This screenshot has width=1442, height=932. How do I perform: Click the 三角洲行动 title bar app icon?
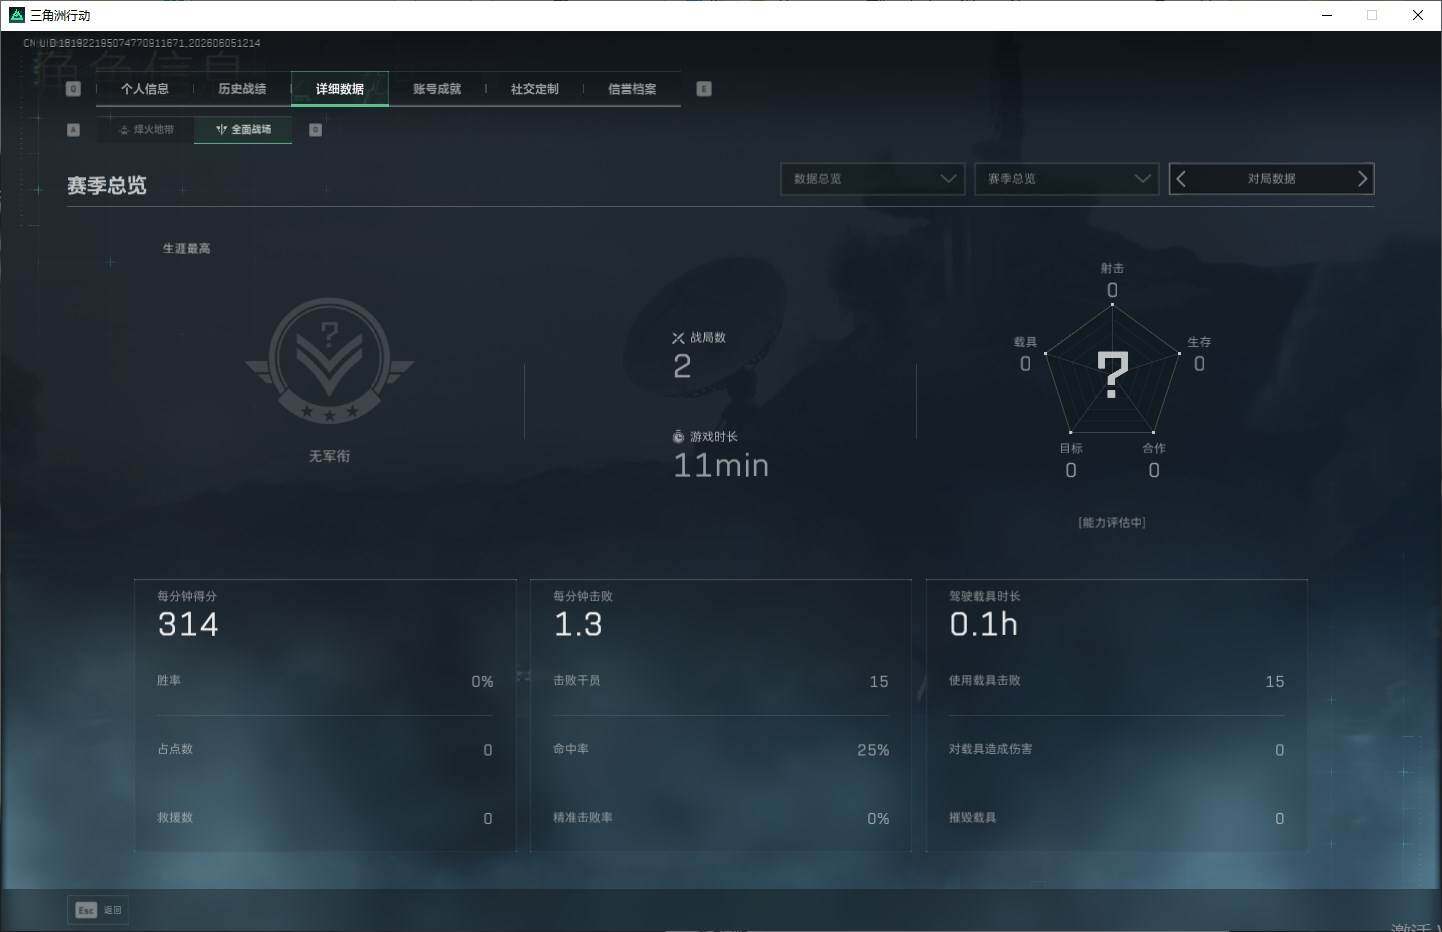click(x=16, y=15)
